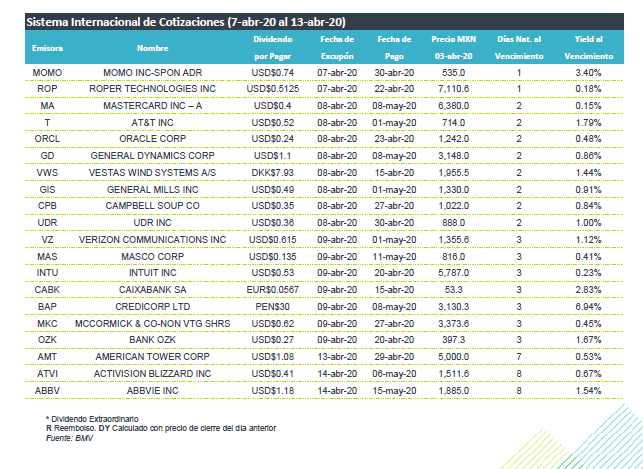Click the 'Fuente: BMV' source note

tap(69, 438)
